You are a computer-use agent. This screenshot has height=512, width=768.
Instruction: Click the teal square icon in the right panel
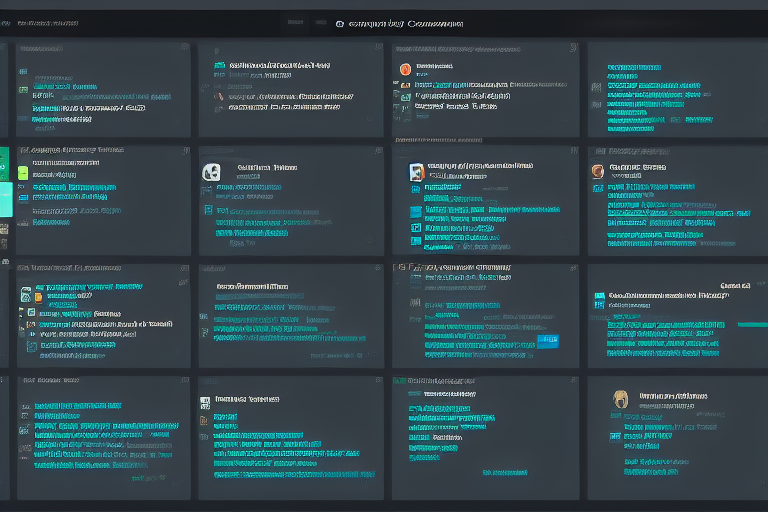point(599,296)
